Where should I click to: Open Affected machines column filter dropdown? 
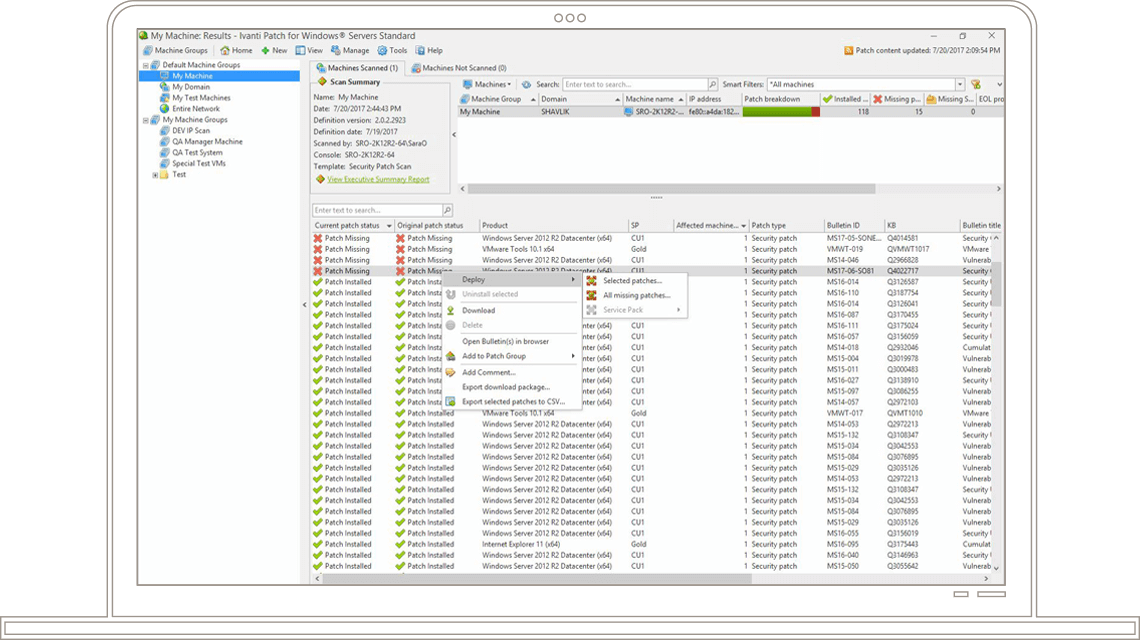[743, 226]
